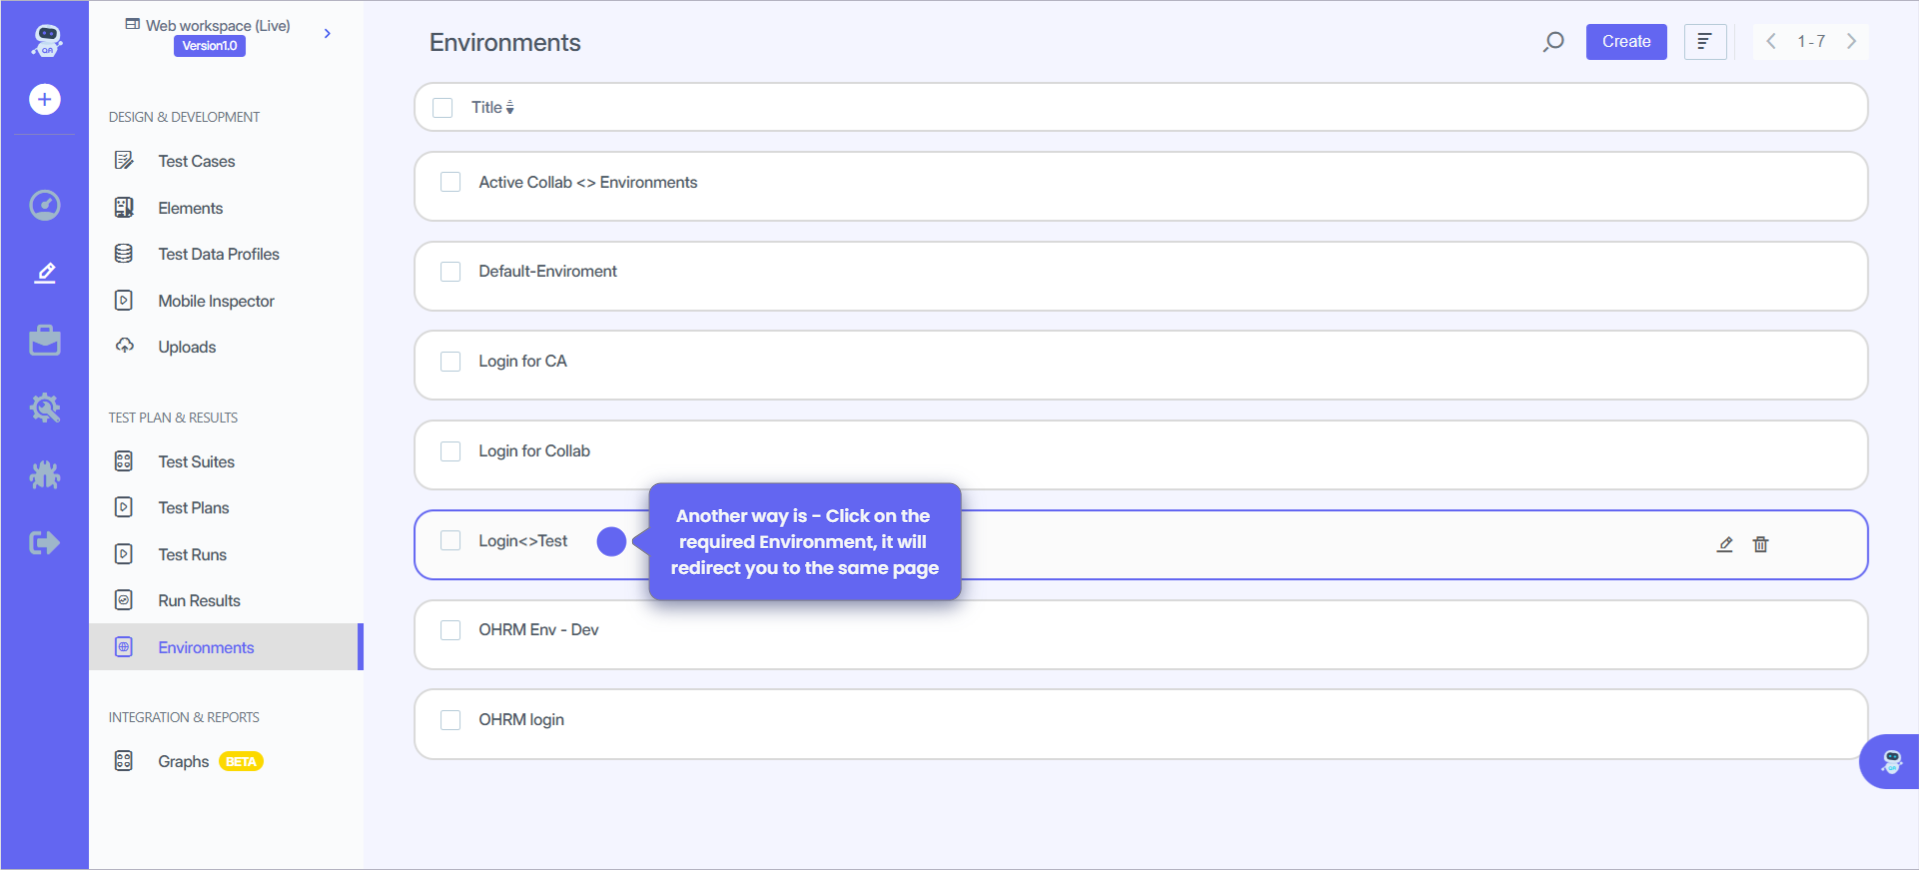Click the tour hotspot dot beside Login<>Test

pyautogui.click(x=611, y=541)
